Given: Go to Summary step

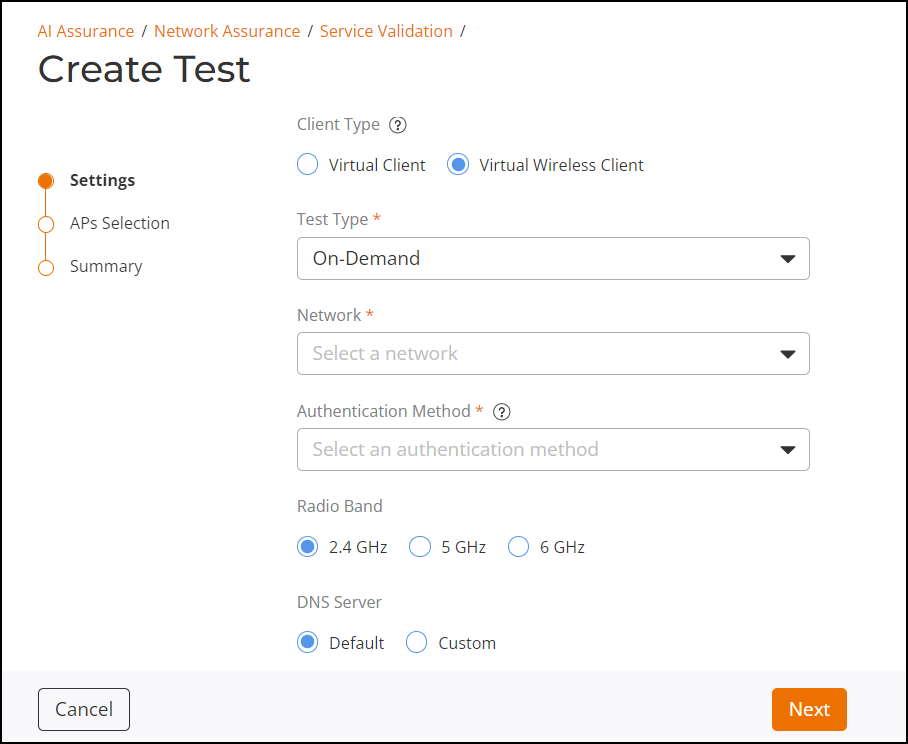Looking at the screenshot, I should 106,267.
